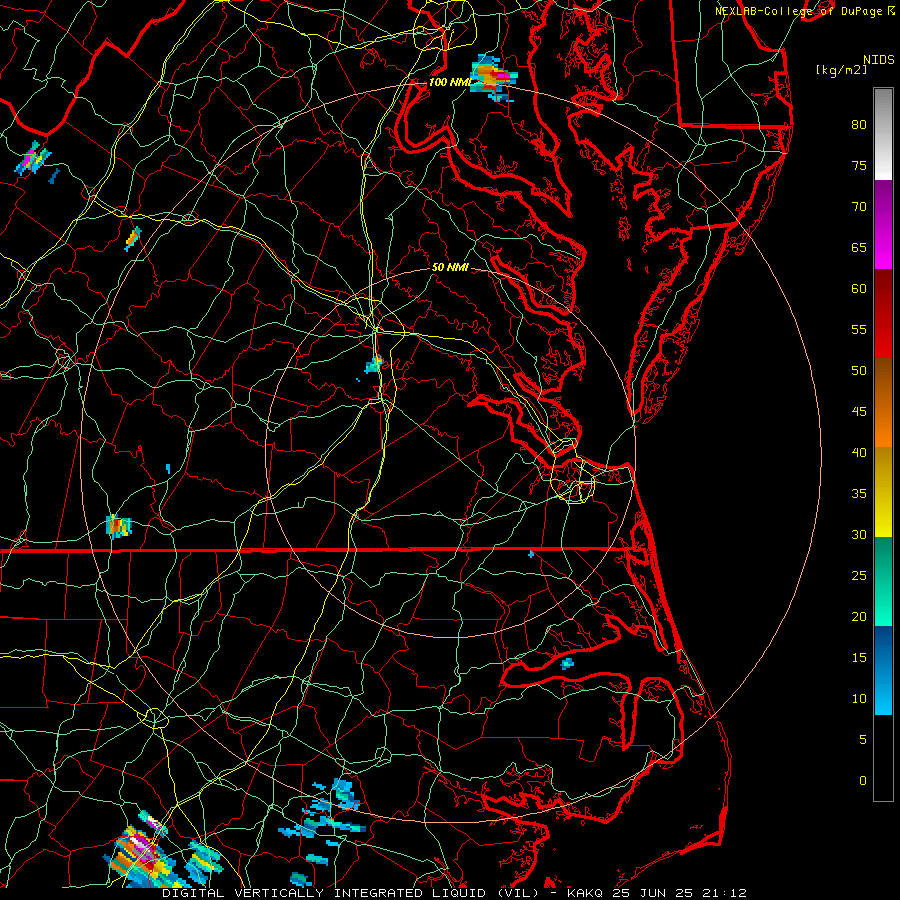Click the 55 value on the color scale
The image size is (900, 900).
coord(859,329)
